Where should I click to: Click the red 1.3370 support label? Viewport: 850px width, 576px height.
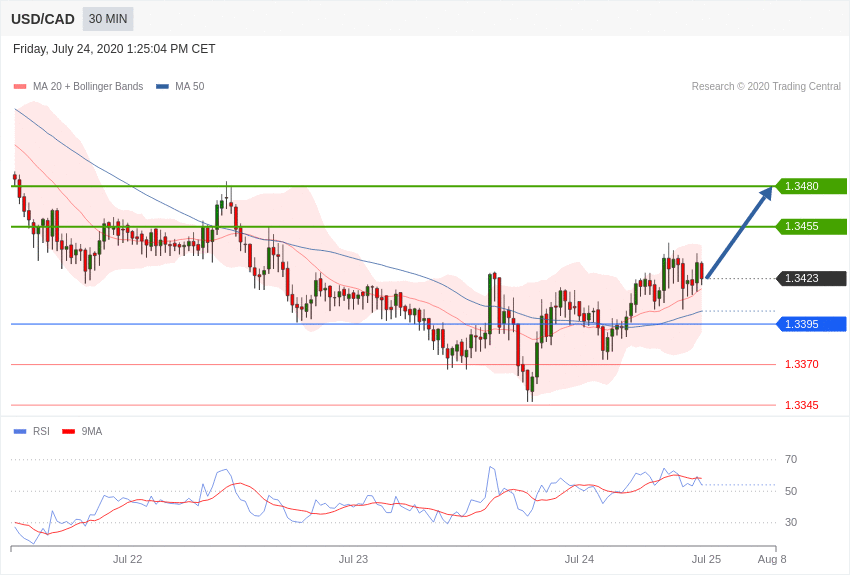(x=802, y=364)
